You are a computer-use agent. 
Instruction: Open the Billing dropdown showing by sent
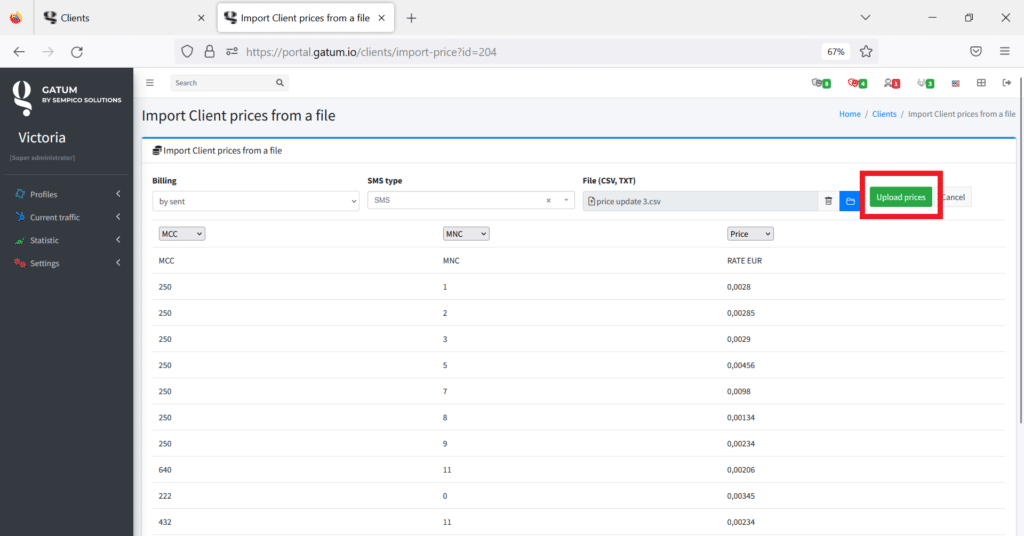point(255,201)
